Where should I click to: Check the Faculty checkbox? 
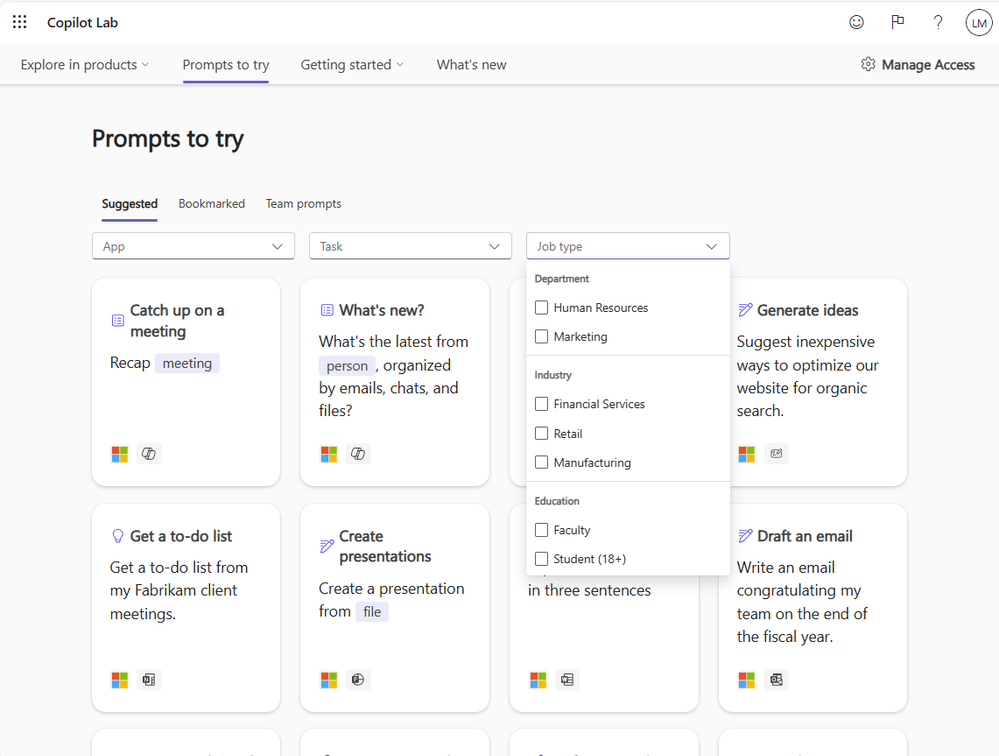(542, 530)
